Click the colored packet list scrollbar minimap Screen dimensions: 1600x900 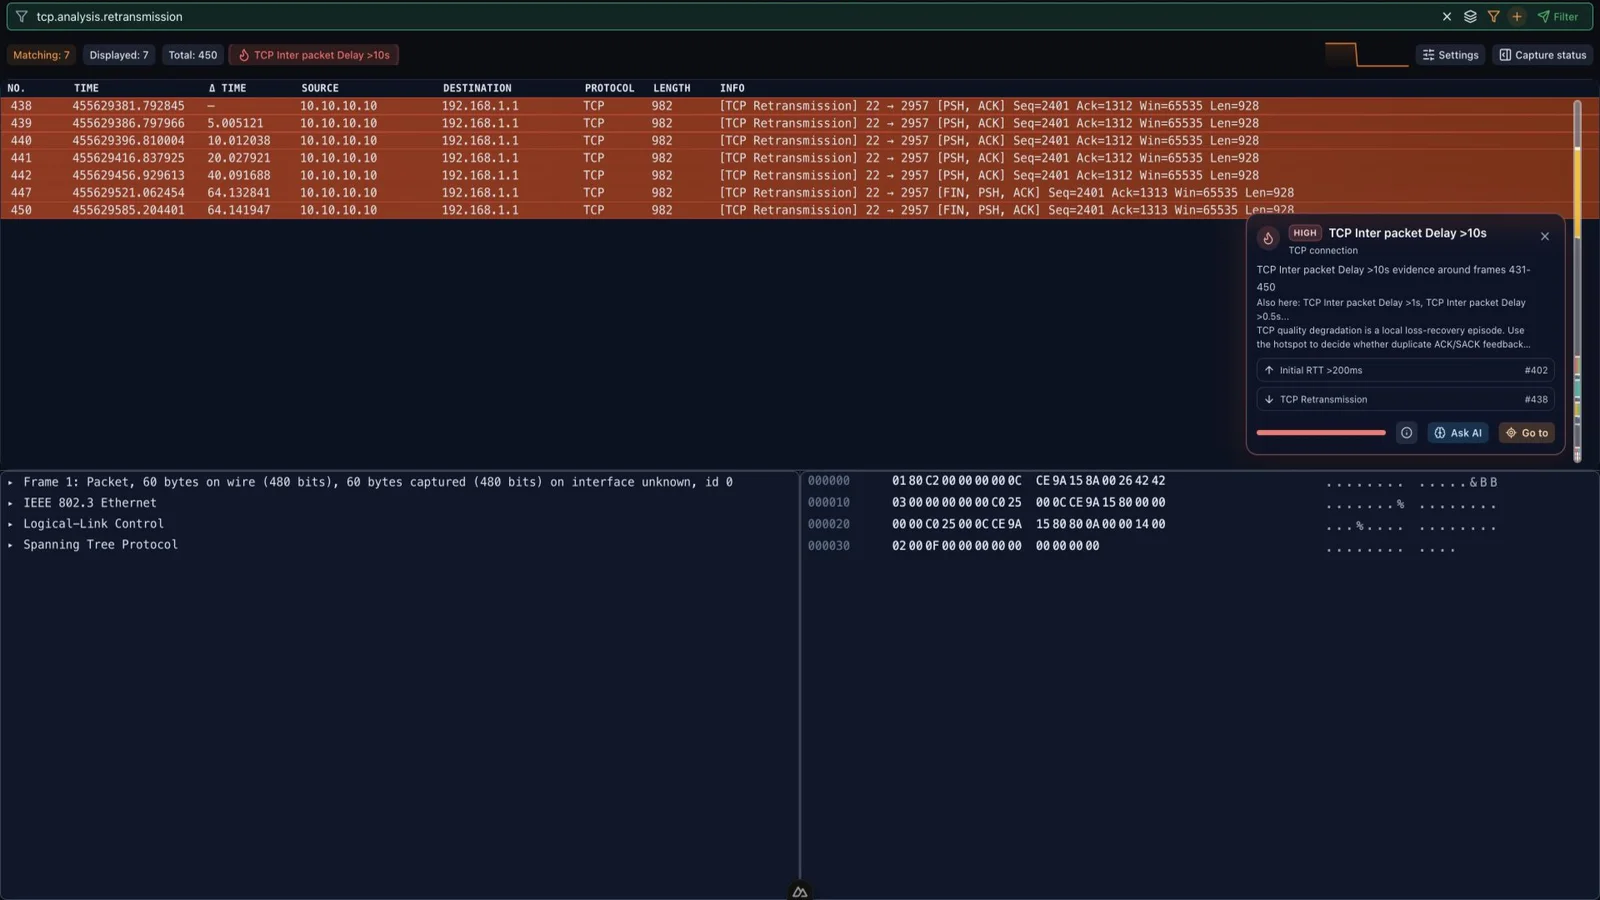pos(1577,280)
